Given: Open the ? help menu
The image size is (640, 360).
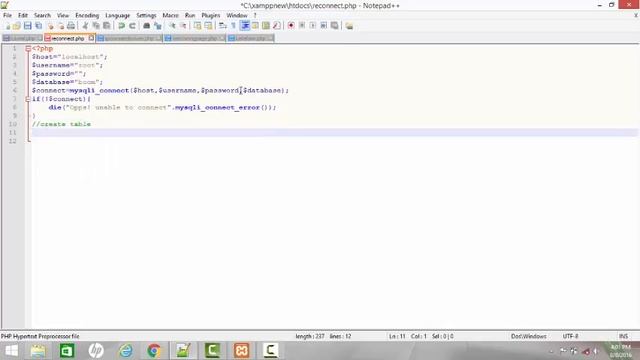Looking at the screenshot, I should [x=255, y=16].
